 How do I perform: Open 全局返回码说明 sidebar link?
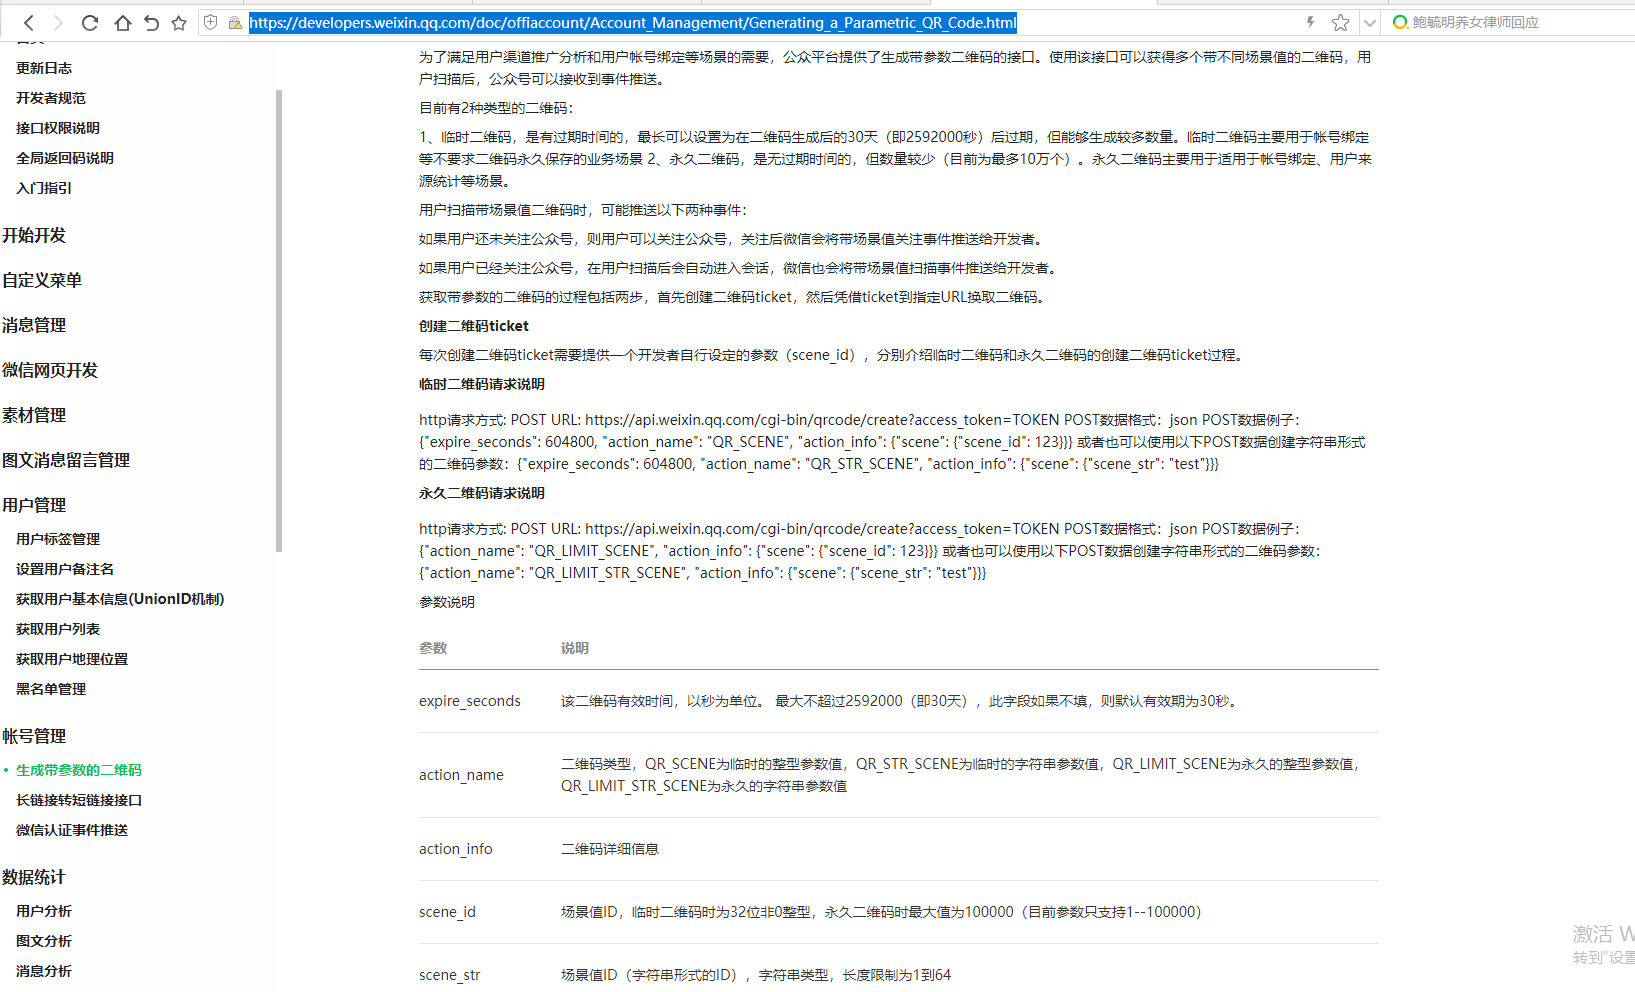click(x=65, y=158)
